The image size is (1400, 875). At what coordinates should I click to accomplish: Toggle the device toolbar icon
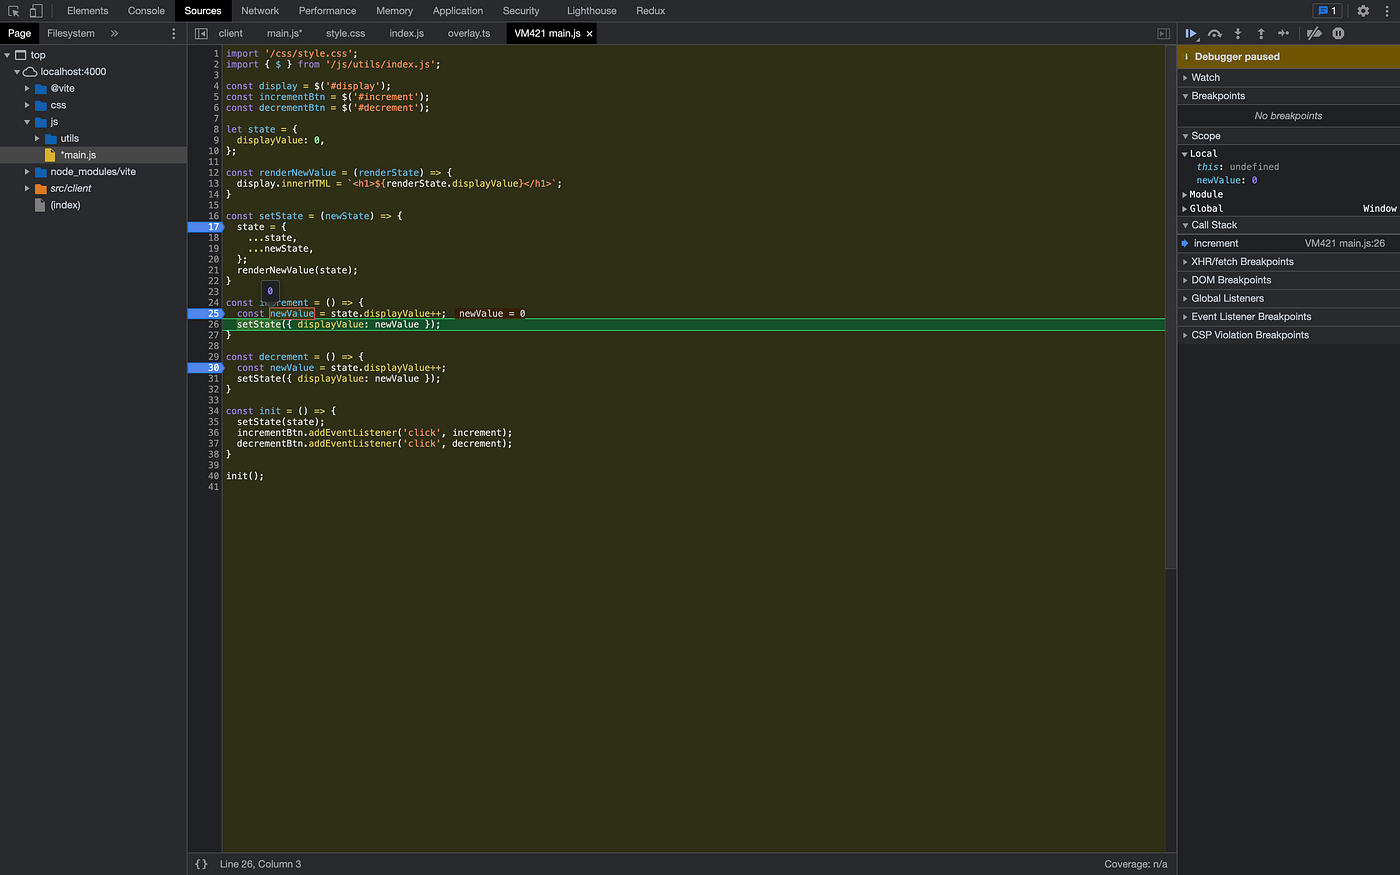click(x=36, y=10)
